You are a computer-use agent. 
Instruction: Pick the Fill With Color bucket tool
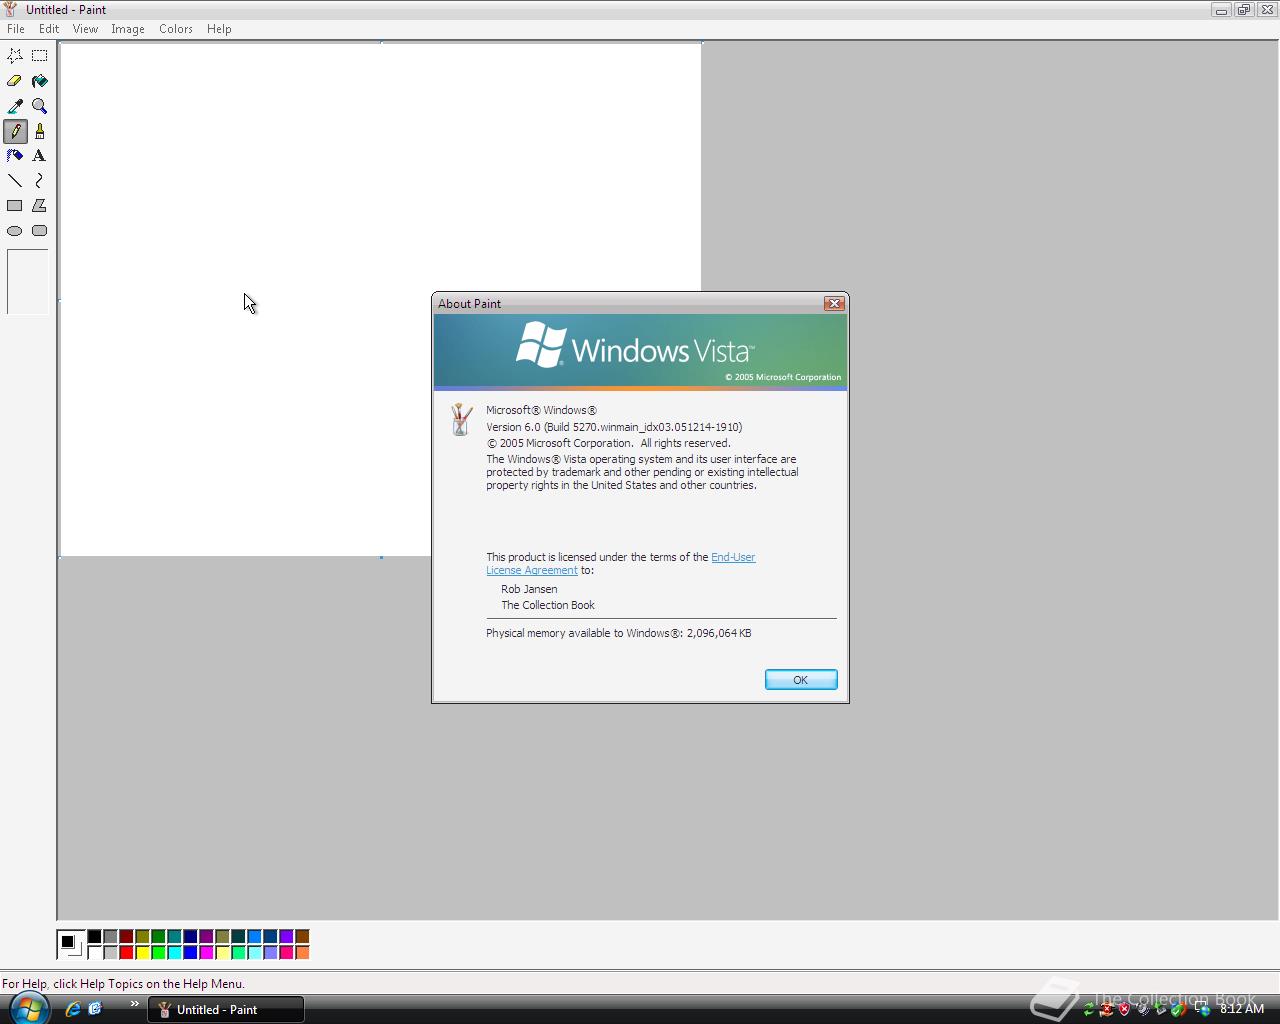point(39,81)
